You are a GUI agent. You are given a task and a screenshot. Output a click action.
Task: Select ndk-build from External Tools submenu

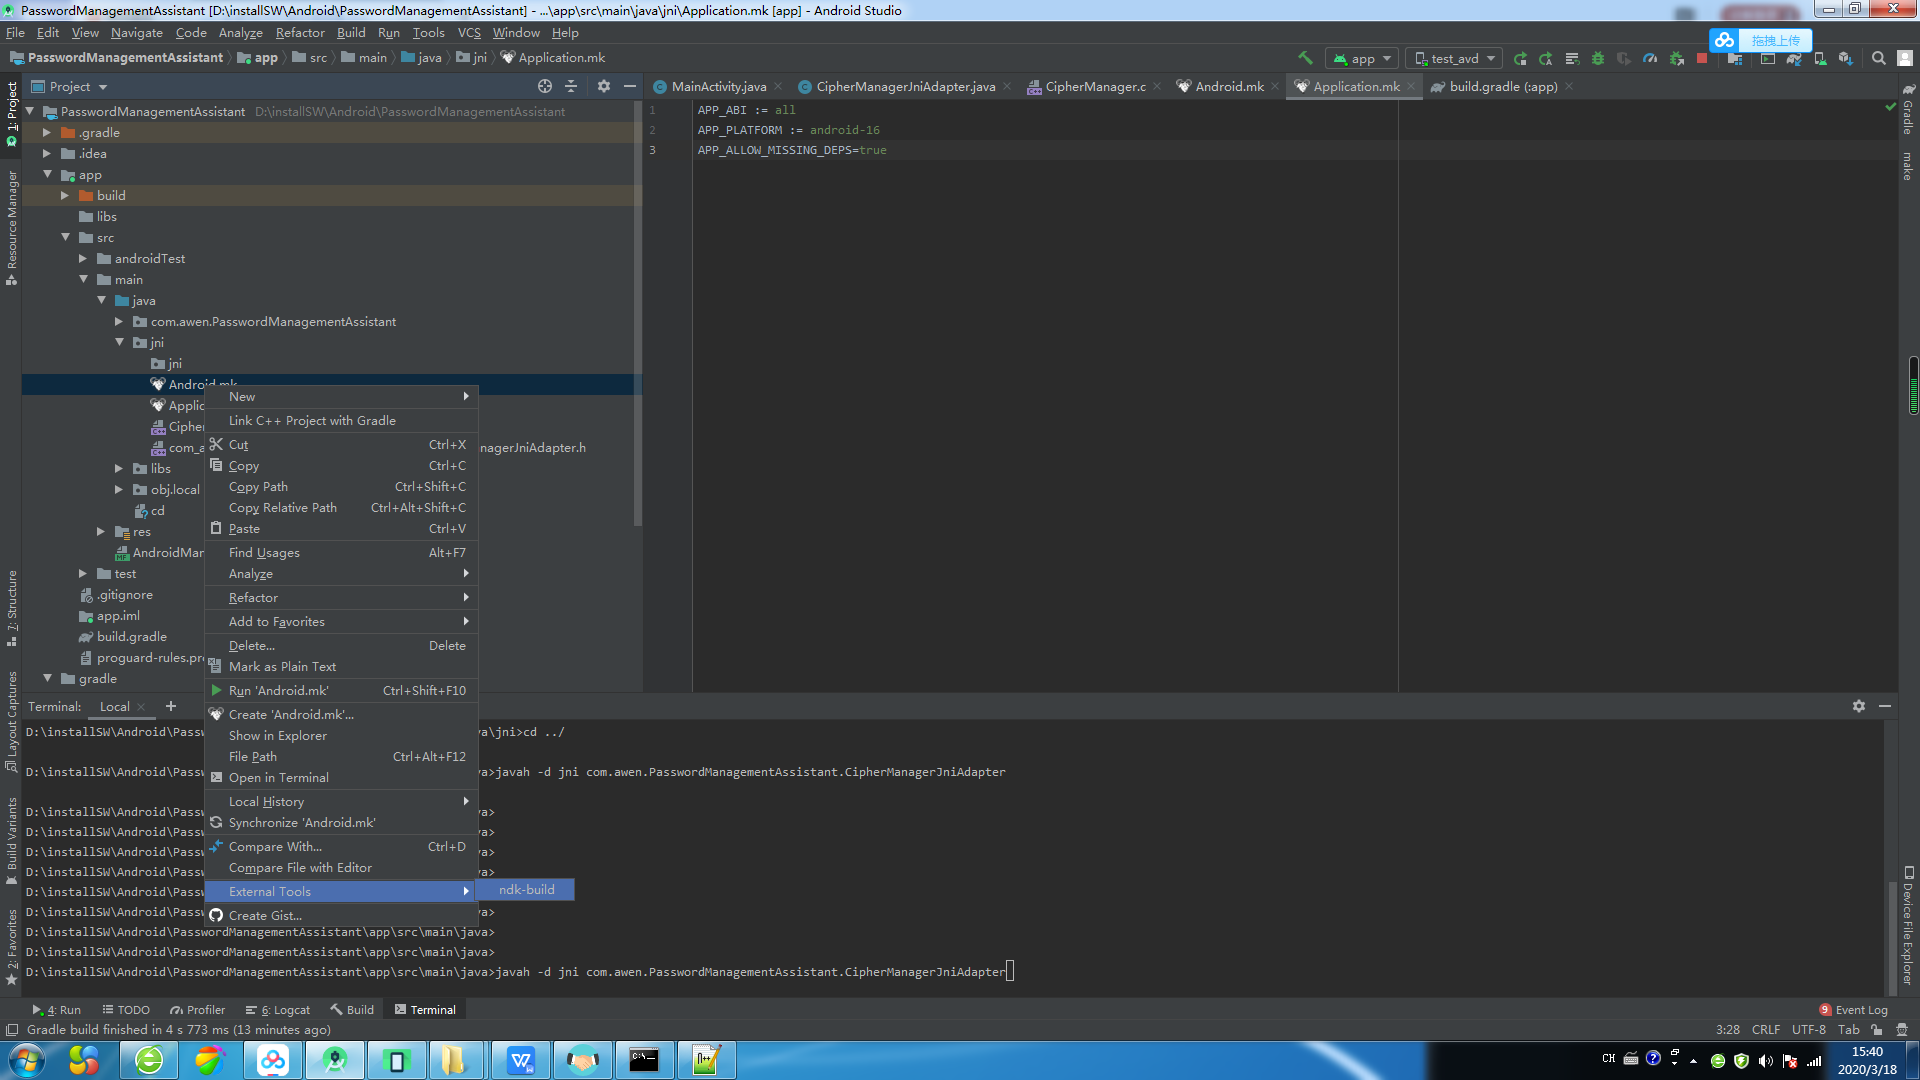coord(526,889)
